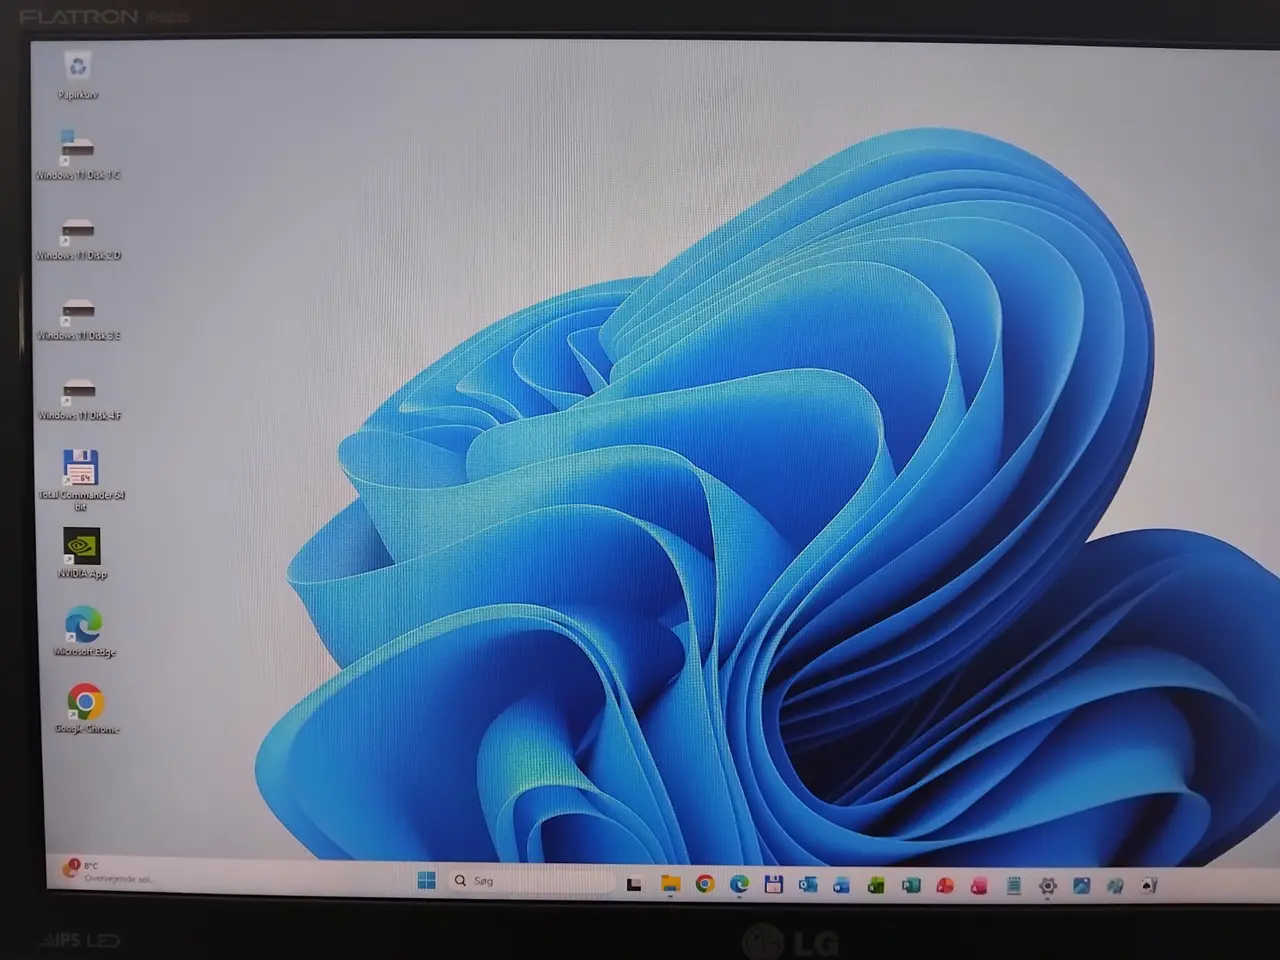Viewport: 1280px width, 960px height.
Task: Select the Microsoft Edge desktop shortcut
Action: point(84,631)
